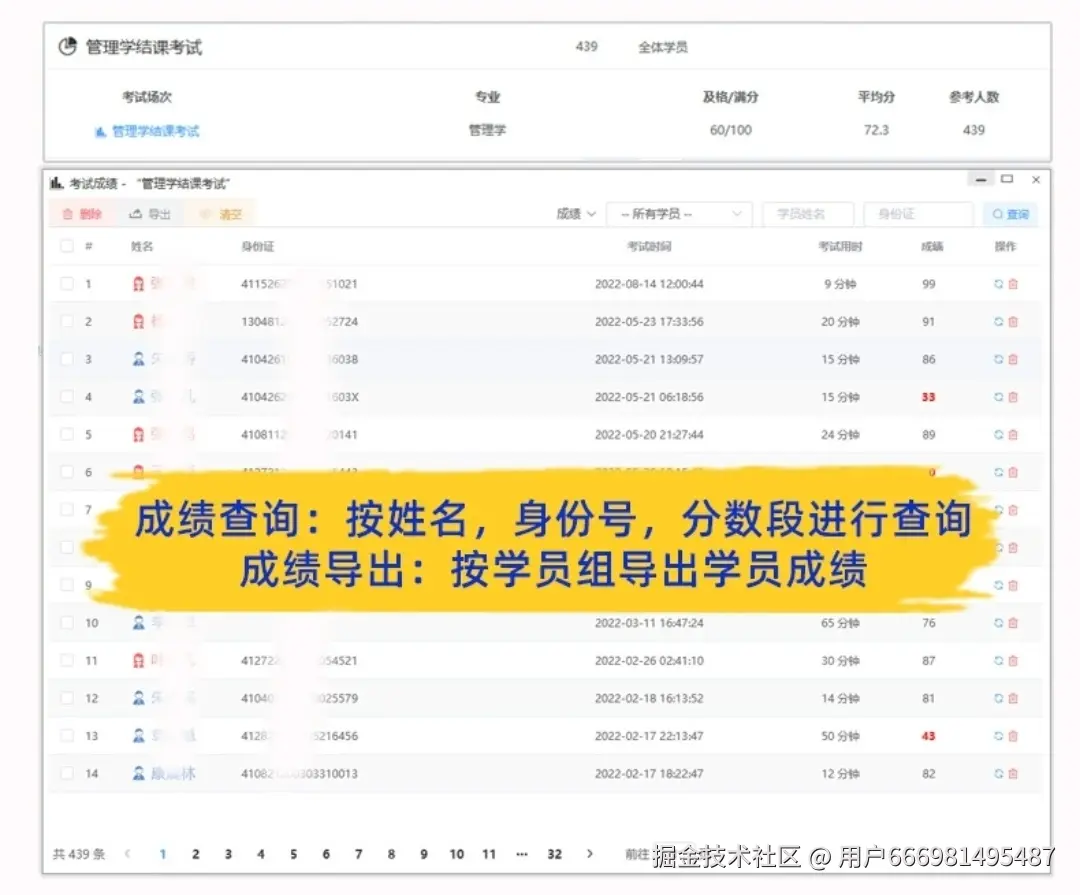Delete the record with score 33

click(x=1013, y=397)
